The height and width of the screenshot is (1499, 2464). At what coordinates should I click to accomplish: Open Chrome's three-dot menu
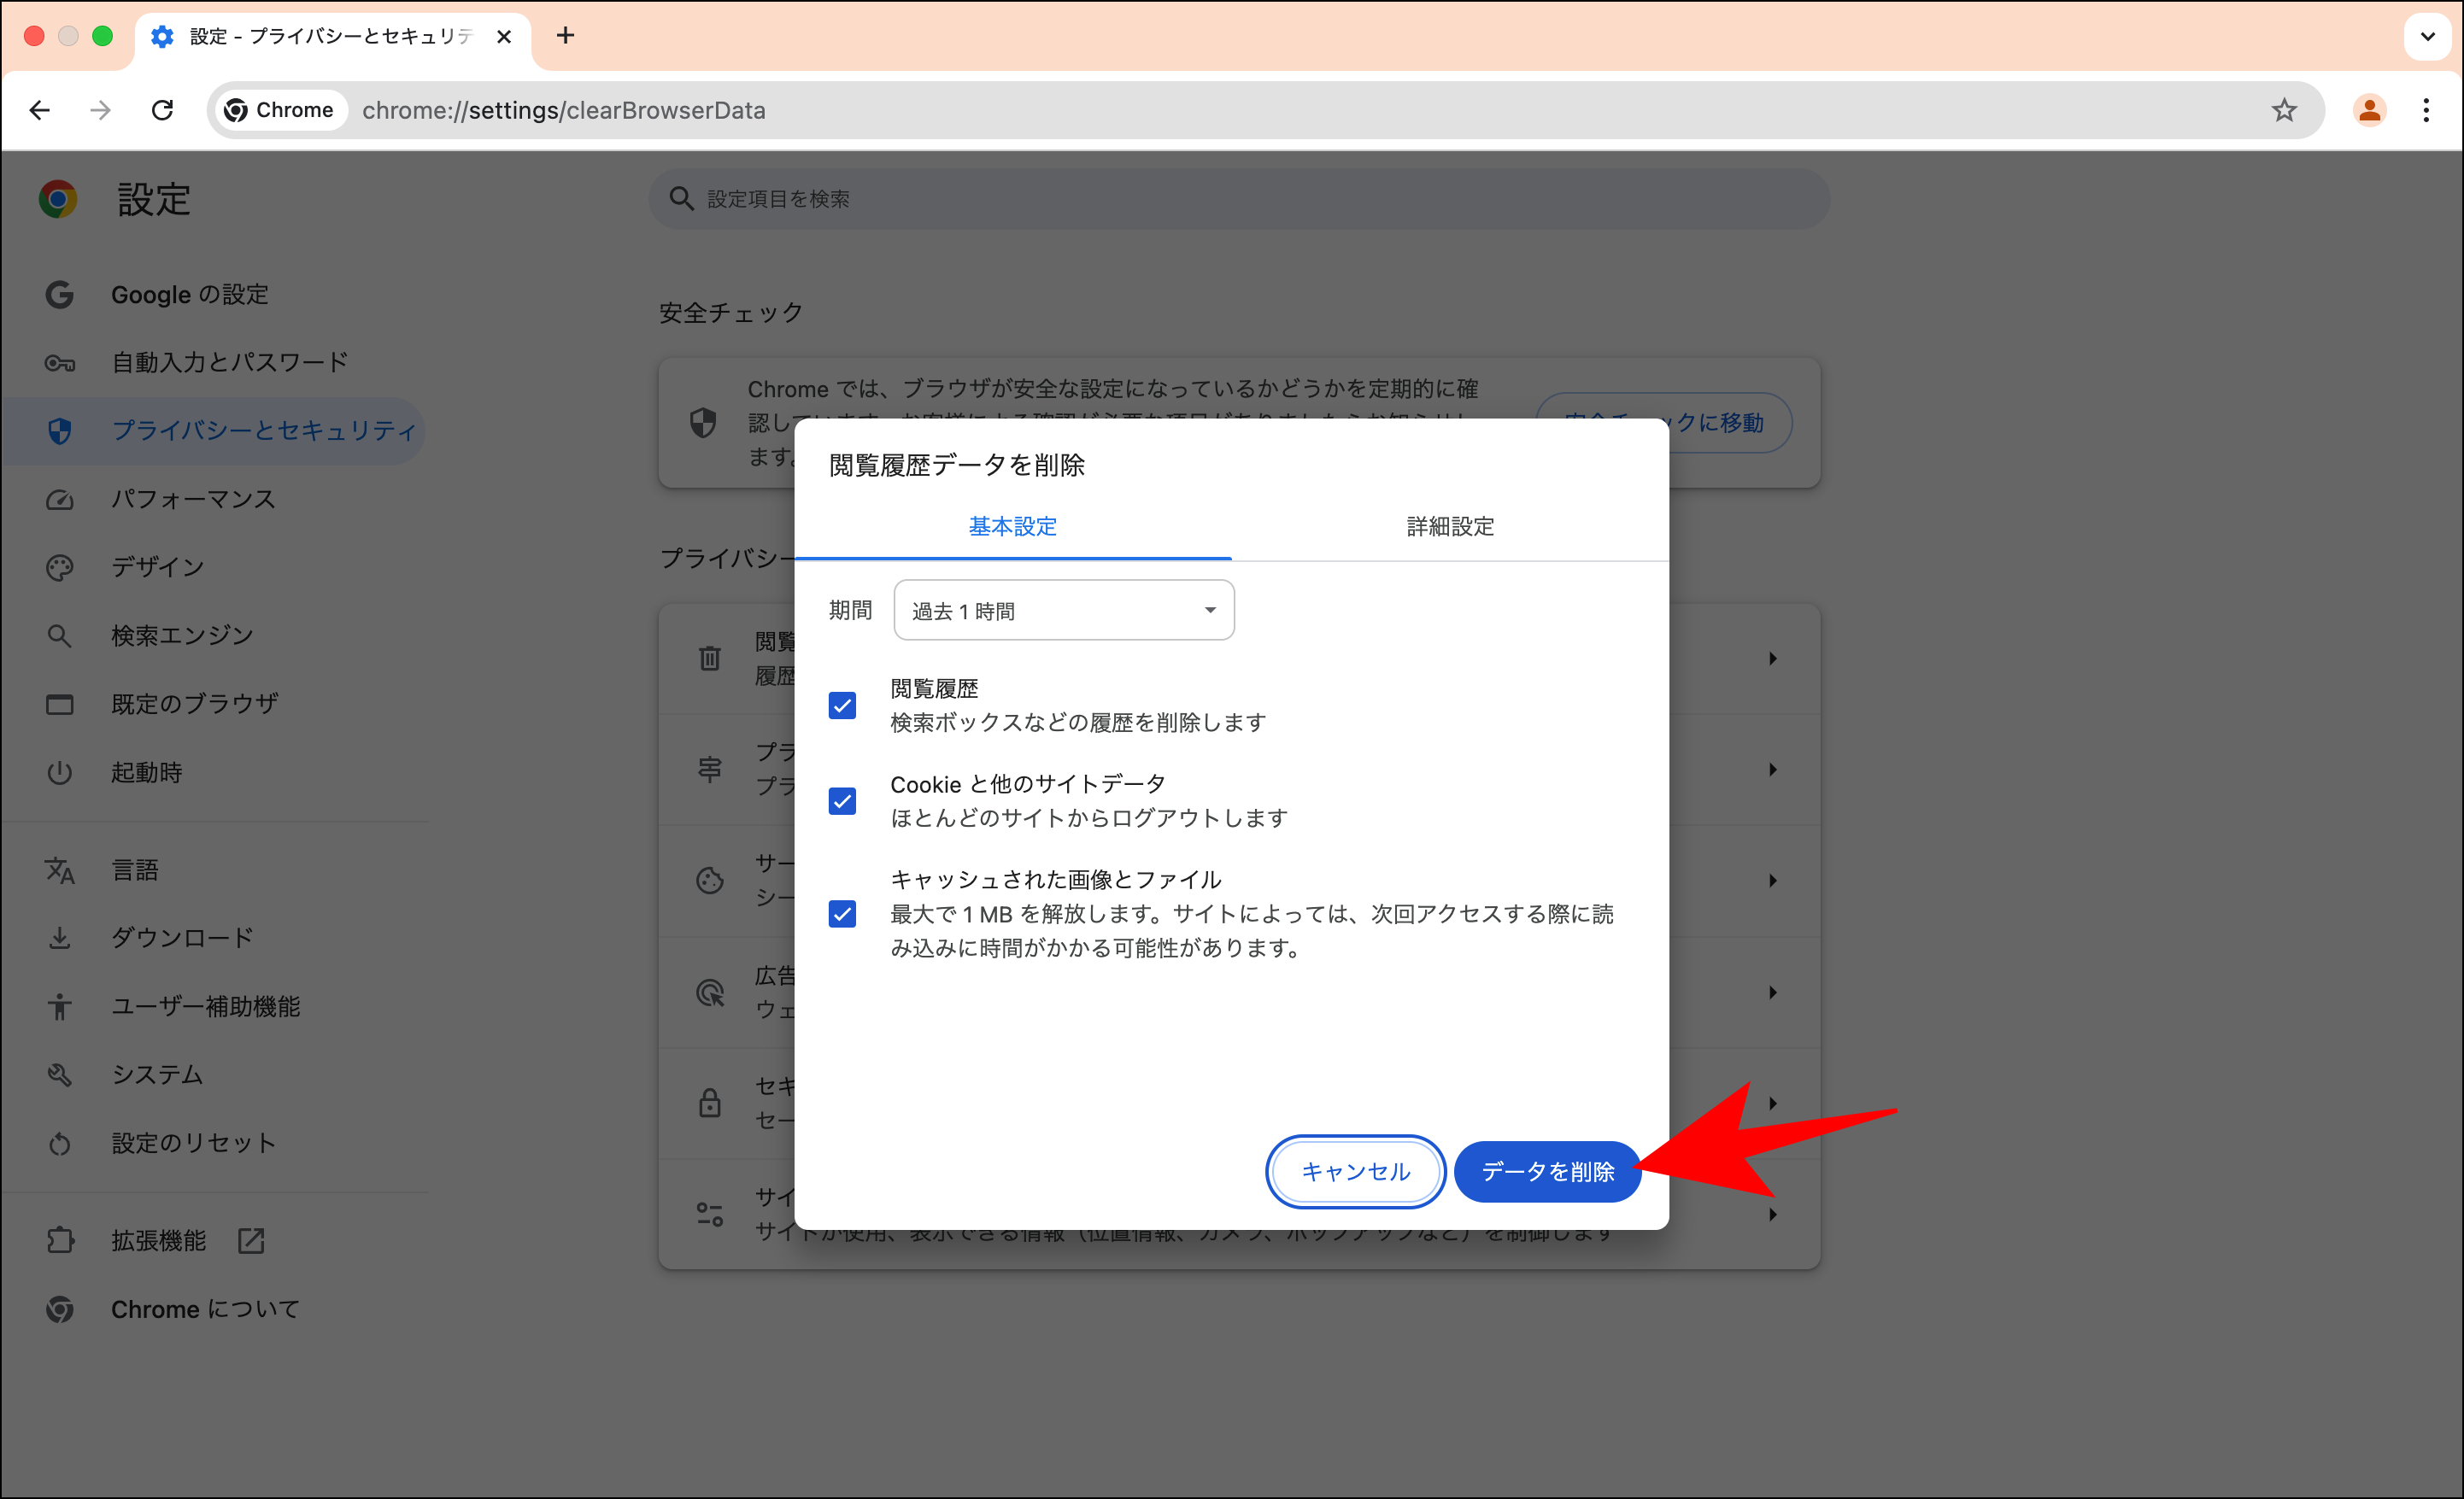point(2426,110)
